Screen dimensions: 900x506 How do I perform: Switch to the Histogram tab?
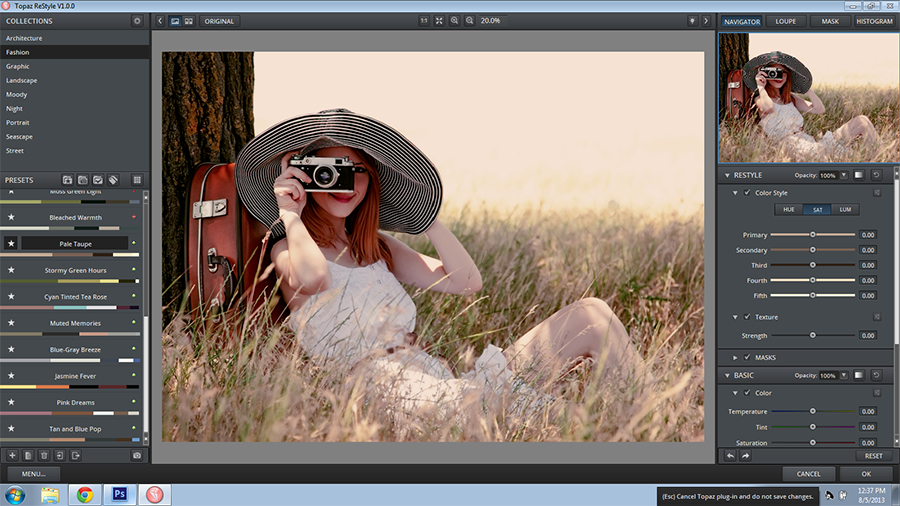pos(874,21)
